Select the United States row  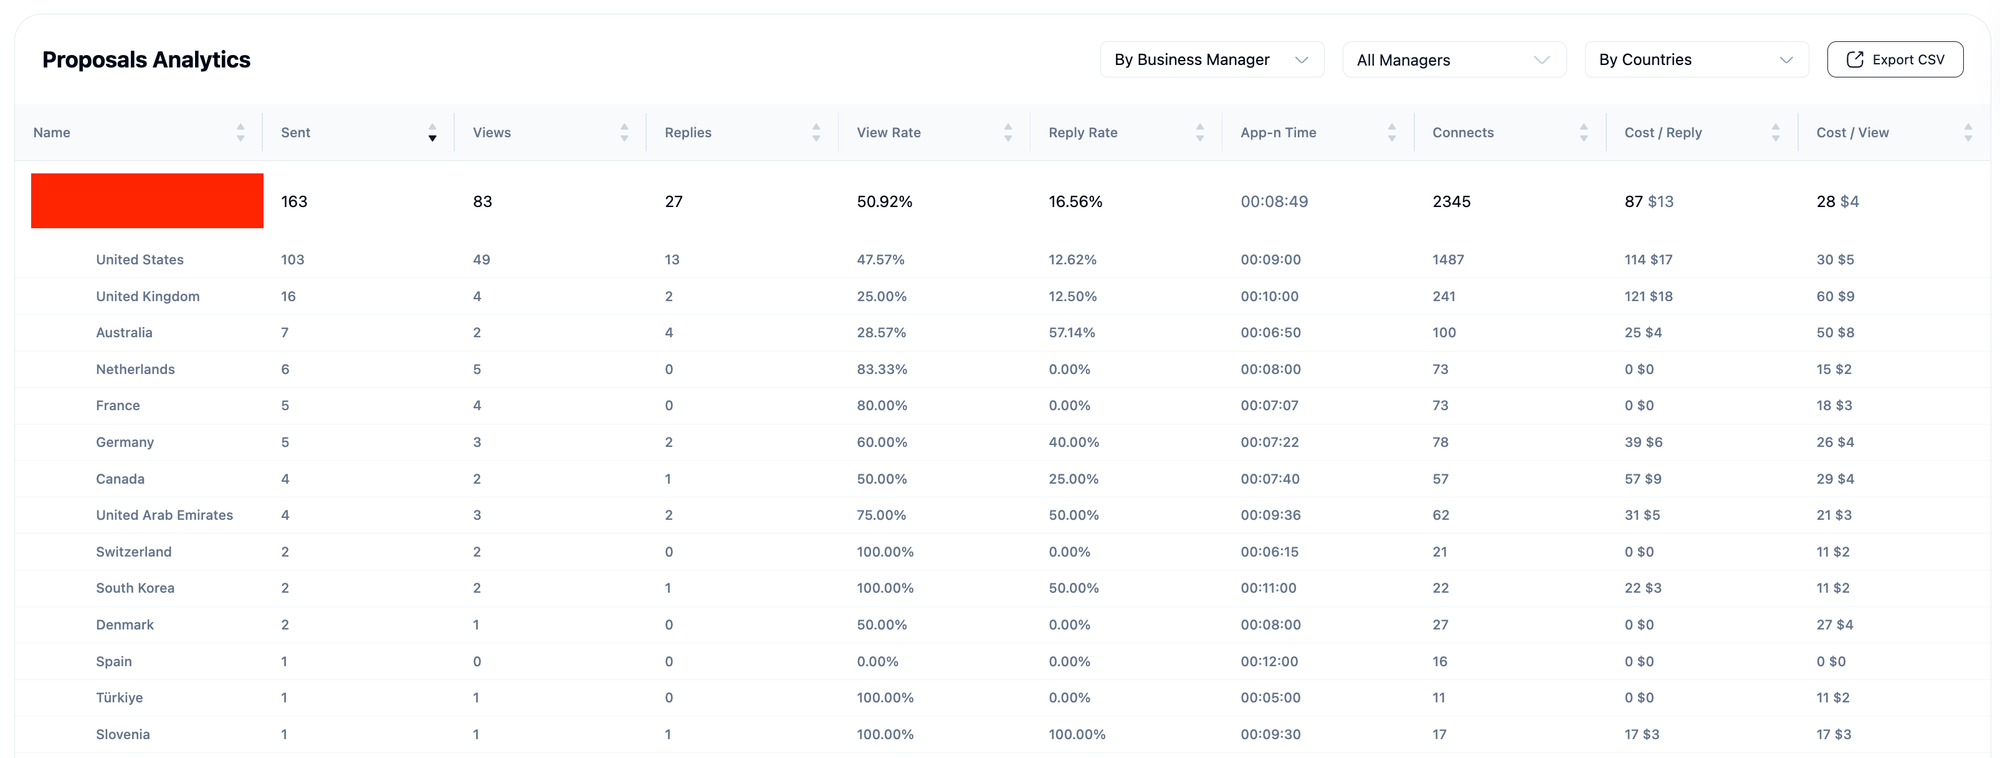pos(140,260)
